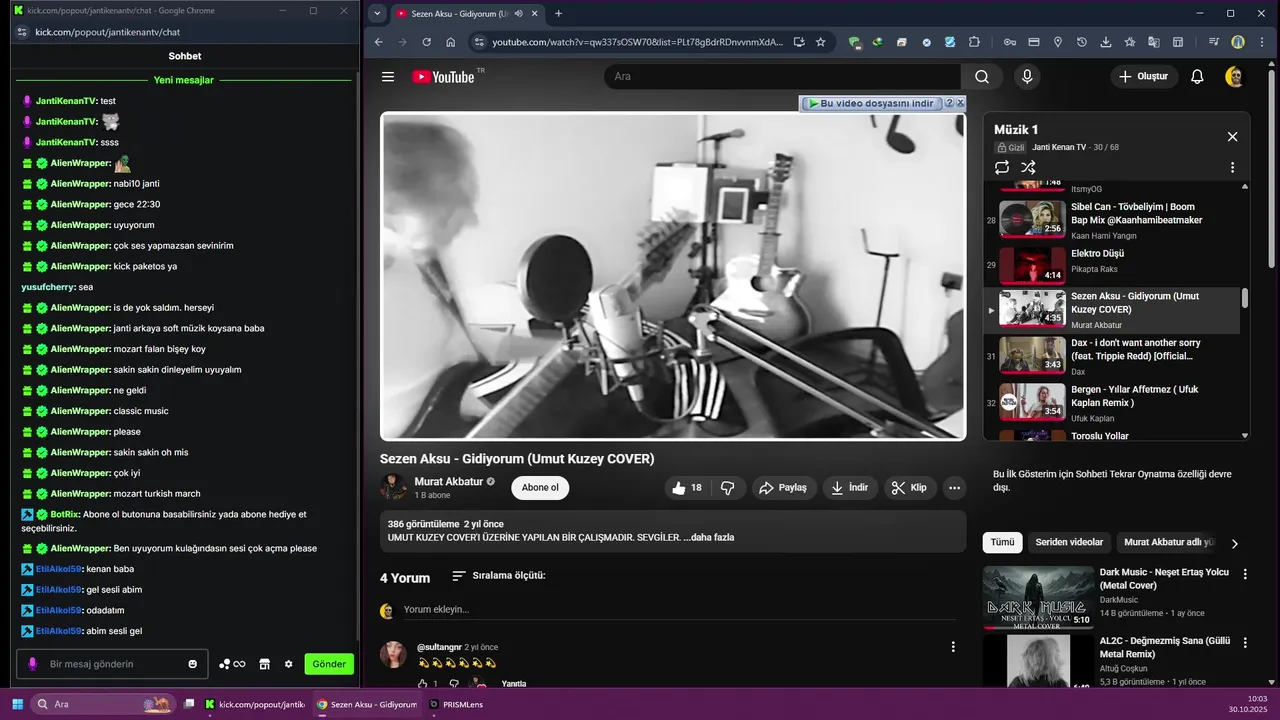This screenshot has height=720, width=1280.
Task: Show more filter chips with right chevron
Action: [x=1234, y=544]
